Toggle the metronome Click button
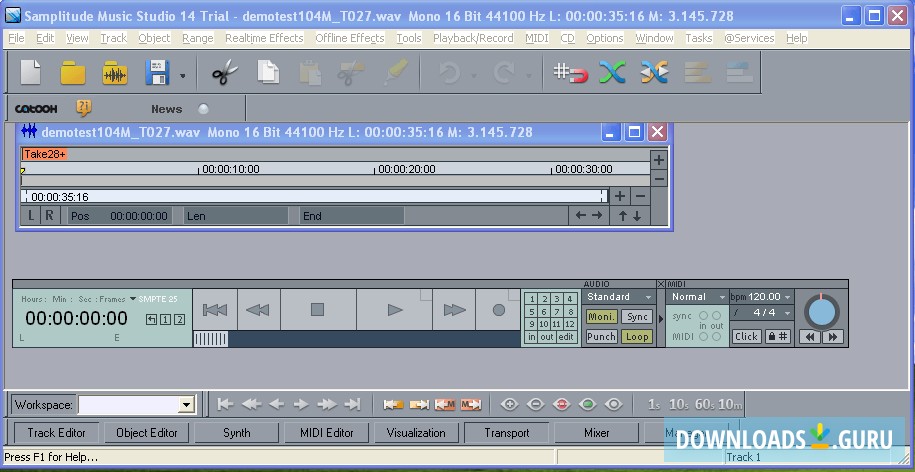Screen dimensions: 915x472 pos(746,337)
